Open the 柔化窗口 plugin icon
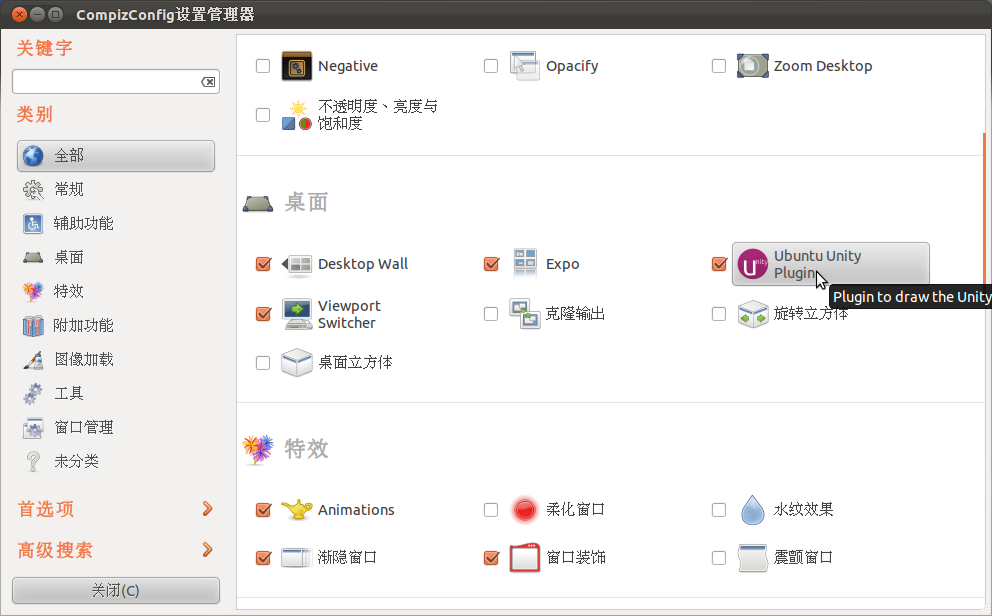The width and height of the screenshot is (992, 616). (x=524, y=510)
